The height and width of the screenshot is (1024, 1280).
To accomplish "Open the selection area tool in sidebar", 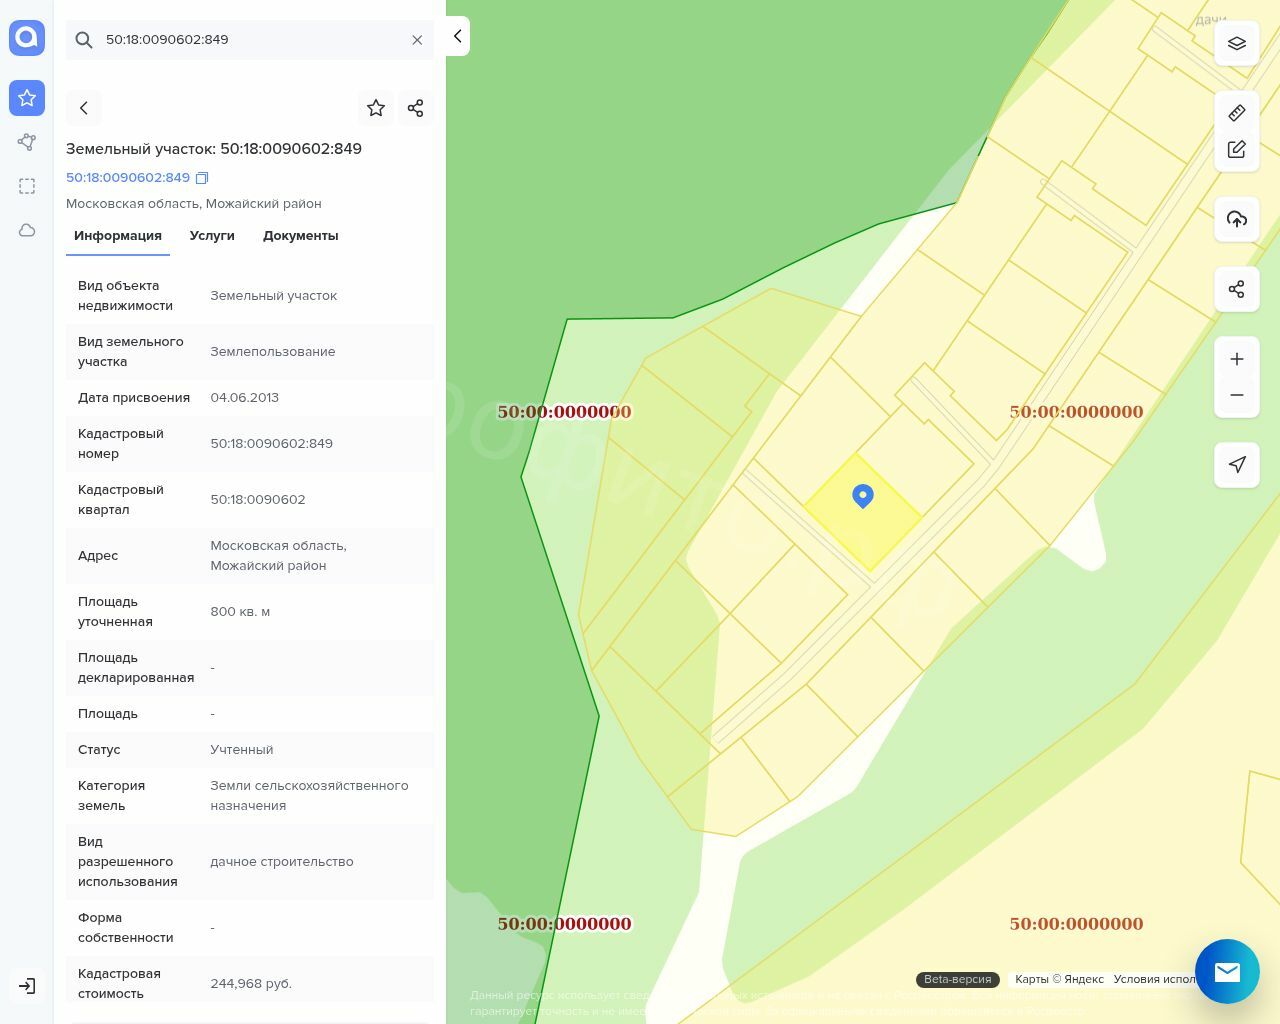I will coord(27,186).
